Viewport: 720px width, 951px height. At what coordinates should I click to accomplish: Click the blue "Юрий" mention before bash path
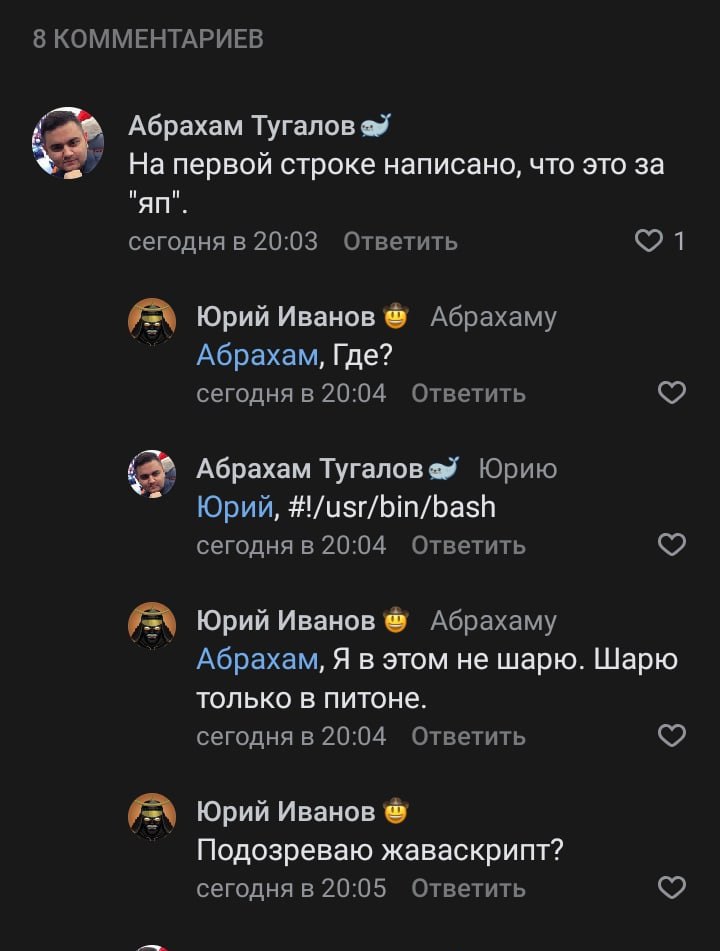[235, 507]
